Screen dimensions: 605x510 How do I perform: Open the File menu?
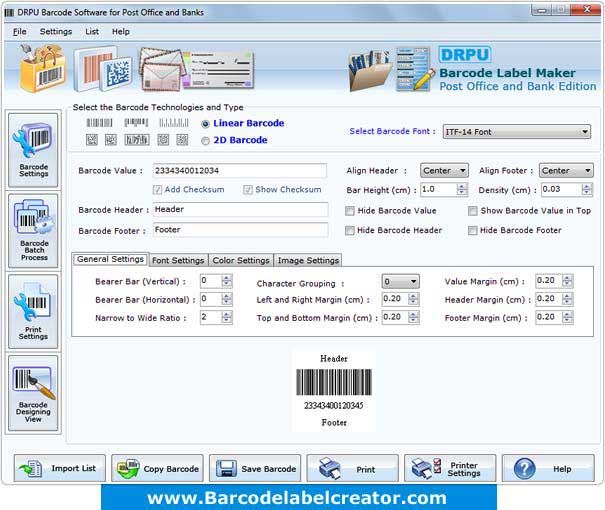click(x=20, y=32)
